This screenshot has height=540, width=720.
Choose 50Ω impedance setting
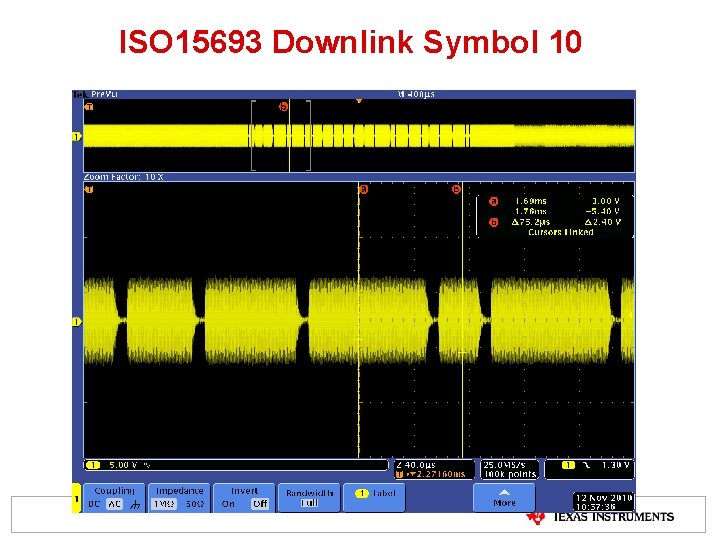[195, 504]
